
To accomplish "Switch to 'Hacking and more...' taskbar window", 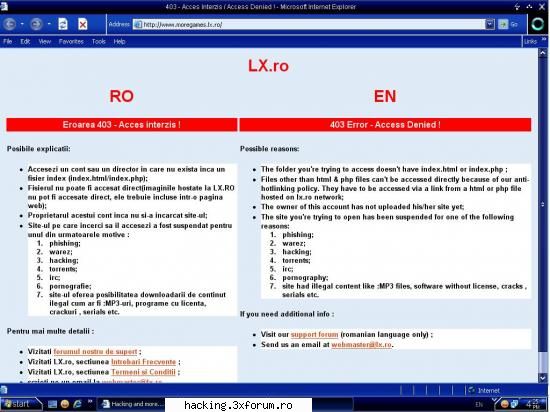I will [132, 404].
